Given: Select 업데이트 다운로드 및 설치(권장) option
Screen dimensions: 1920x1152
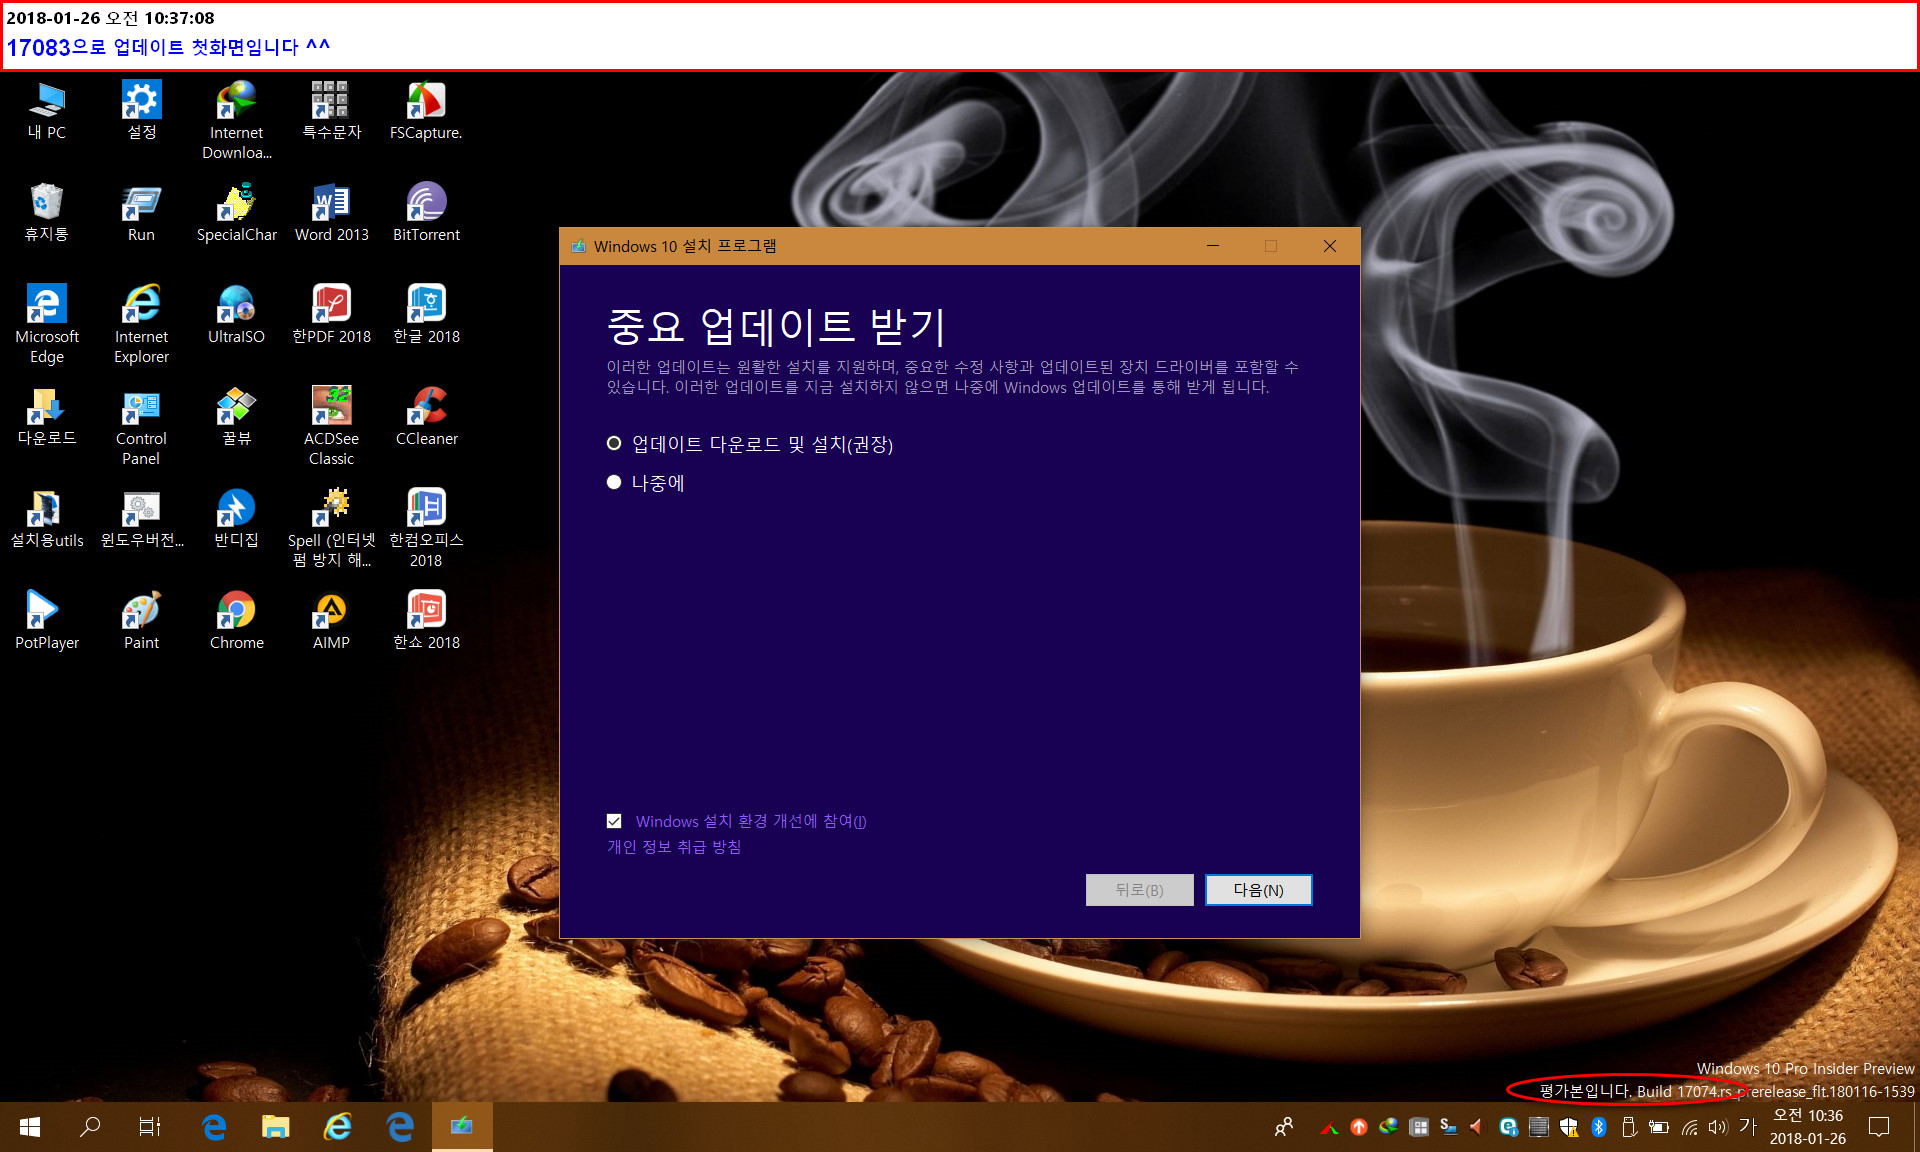Looking at the screenshot, I should (750, 444).
